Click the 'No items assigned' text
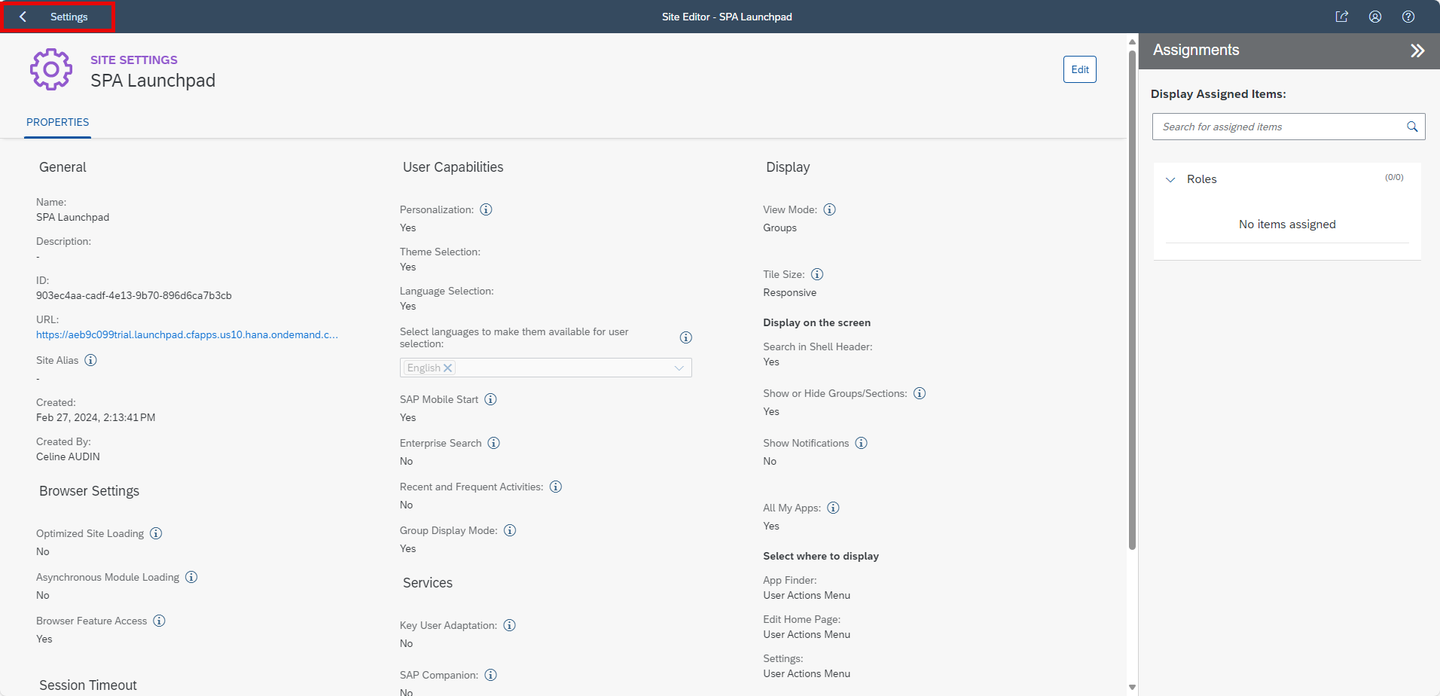 click(1287, 224)
